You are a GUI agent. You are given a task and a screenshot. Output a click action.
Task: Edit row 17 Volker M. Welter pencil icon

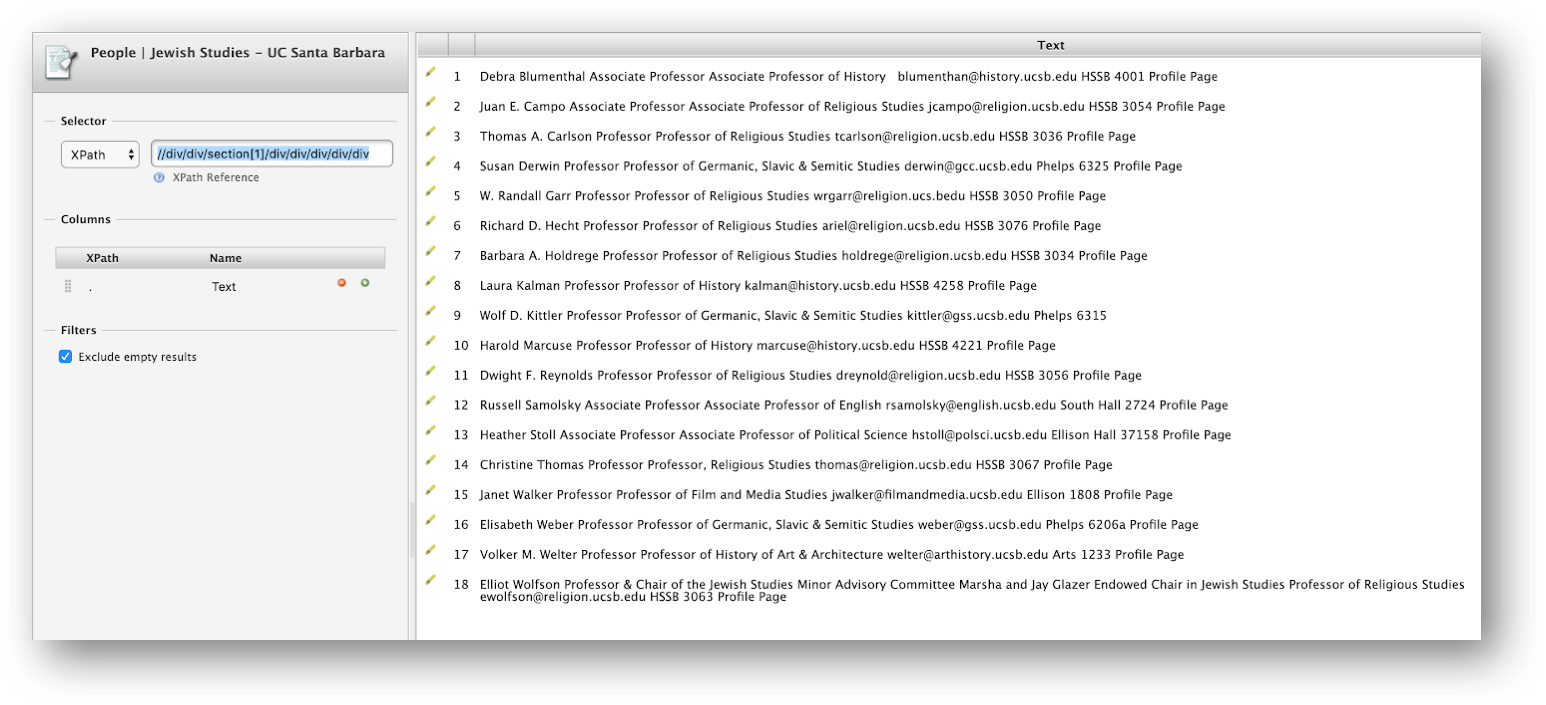click(x=431, y=551)
